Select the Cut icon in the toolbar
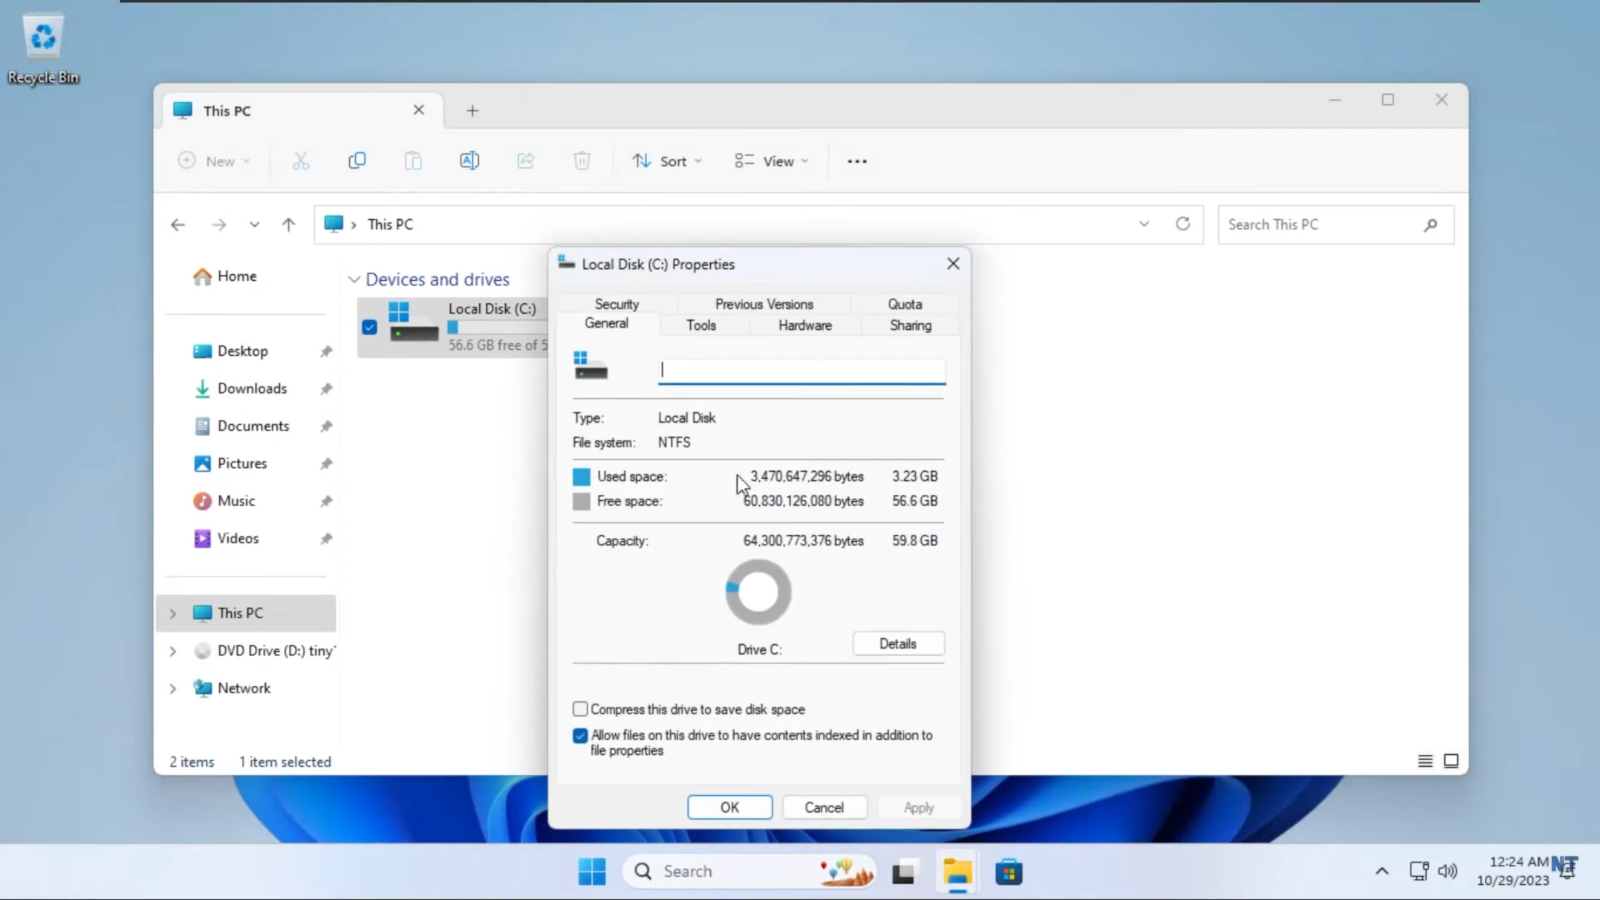The height and width of the screenshot is (900, 1600). click(x=301, y=160)
